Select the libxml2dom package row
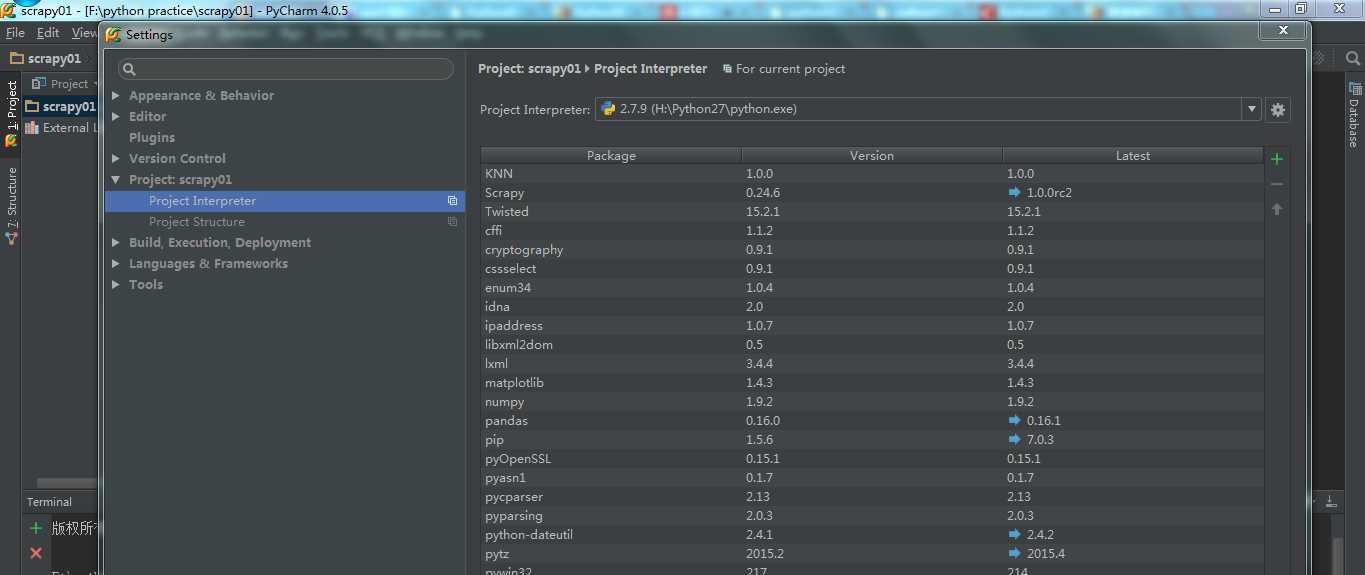 tap(872, 344)
